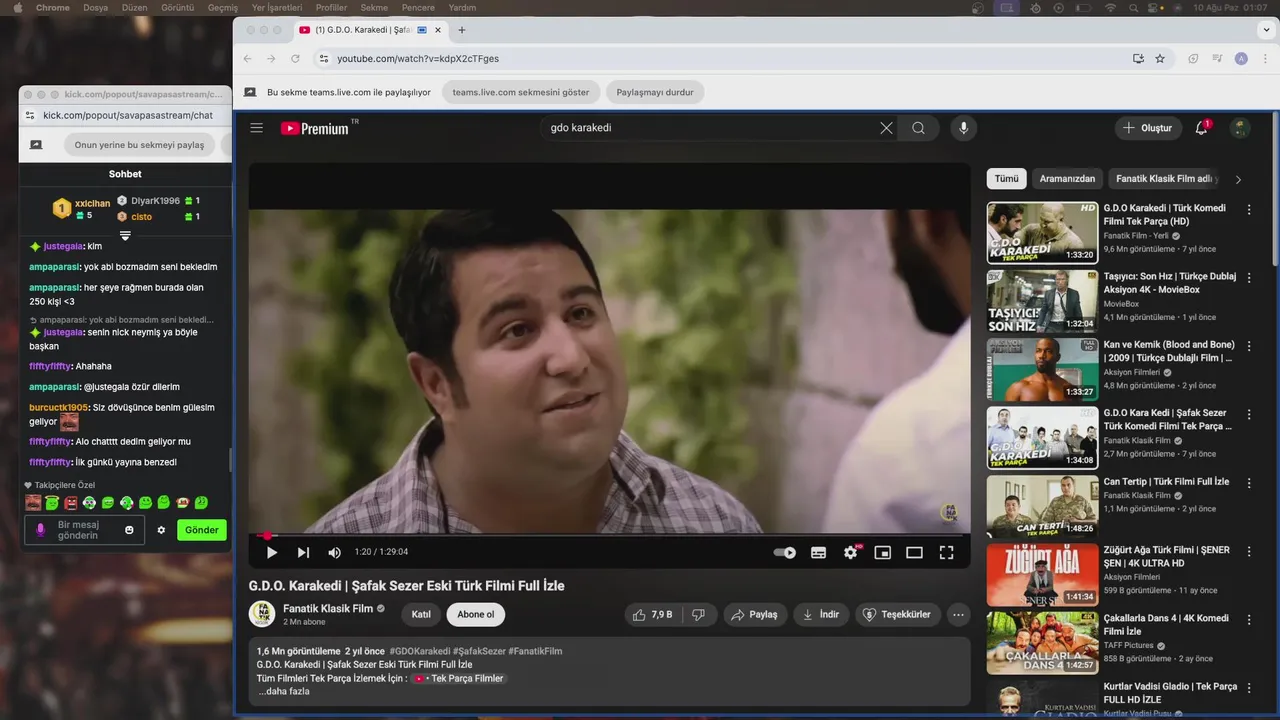
Task: Click the YouTube search magnifier button
Action: click(918, 128)
